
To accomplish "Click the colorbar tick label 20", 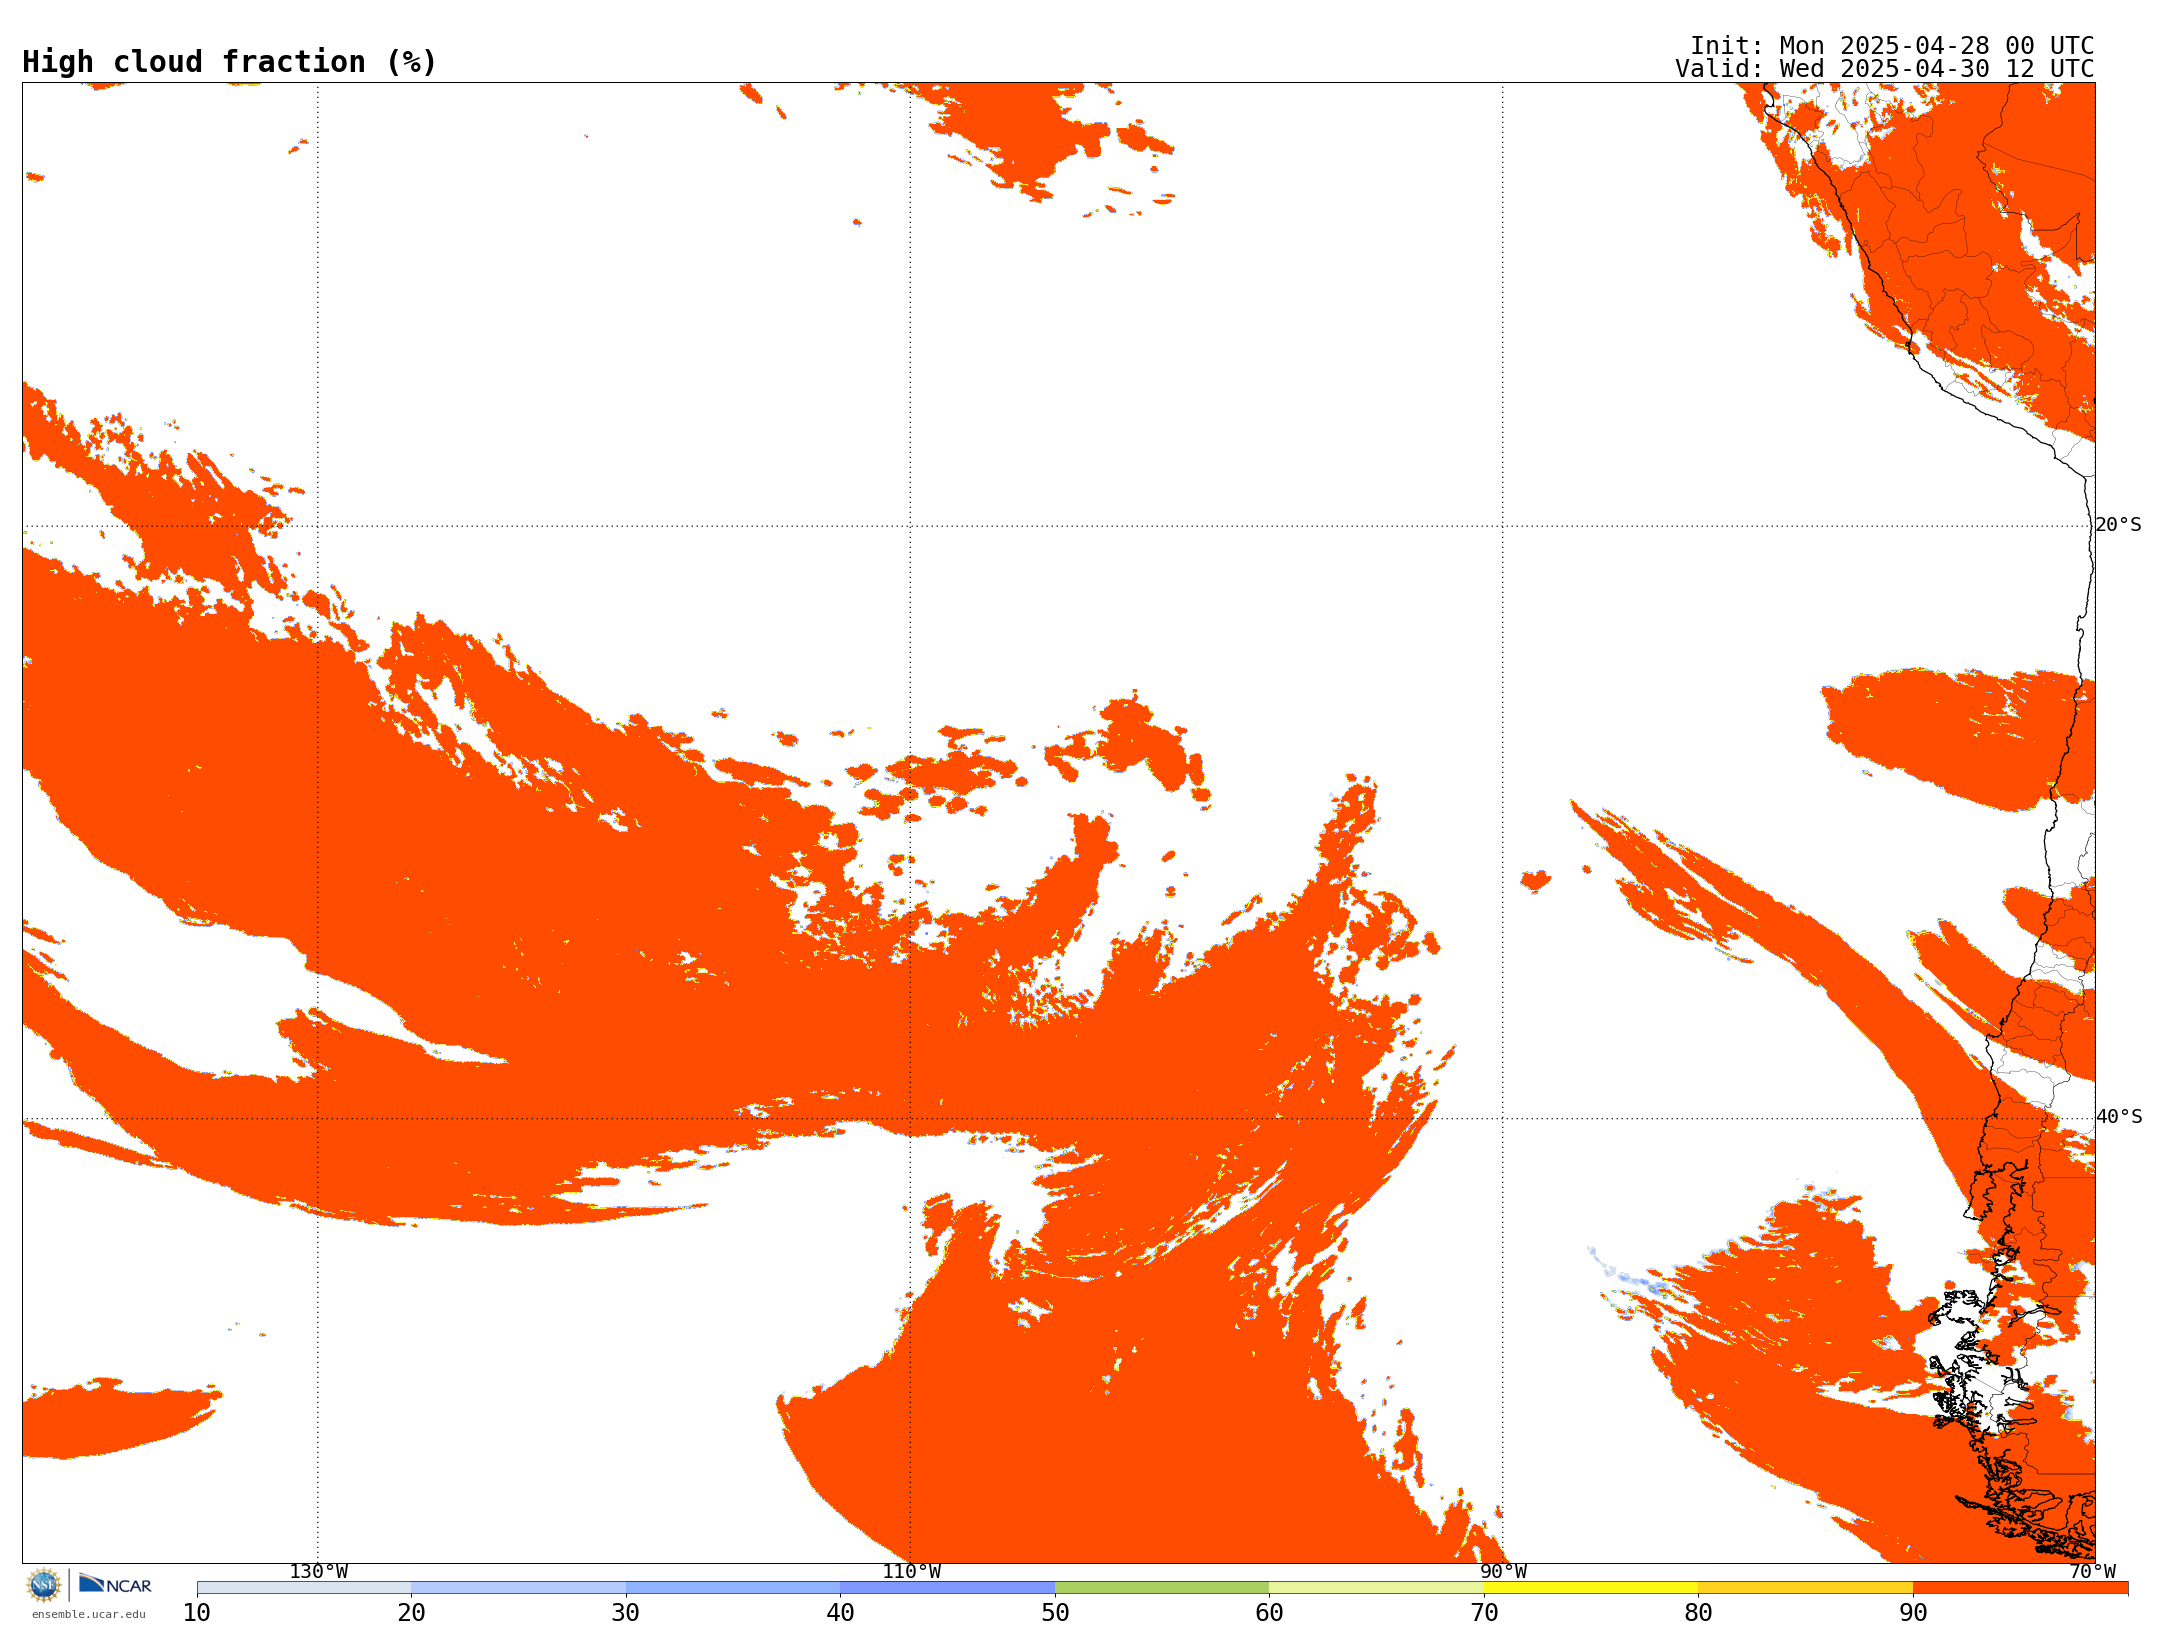I will (411, 1613).
